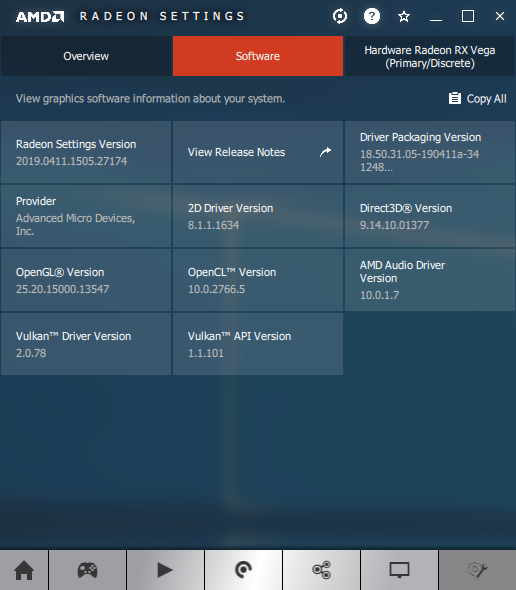Click the AMD logo in title bar
Viewport: 516px width, 590px height.
40,17
